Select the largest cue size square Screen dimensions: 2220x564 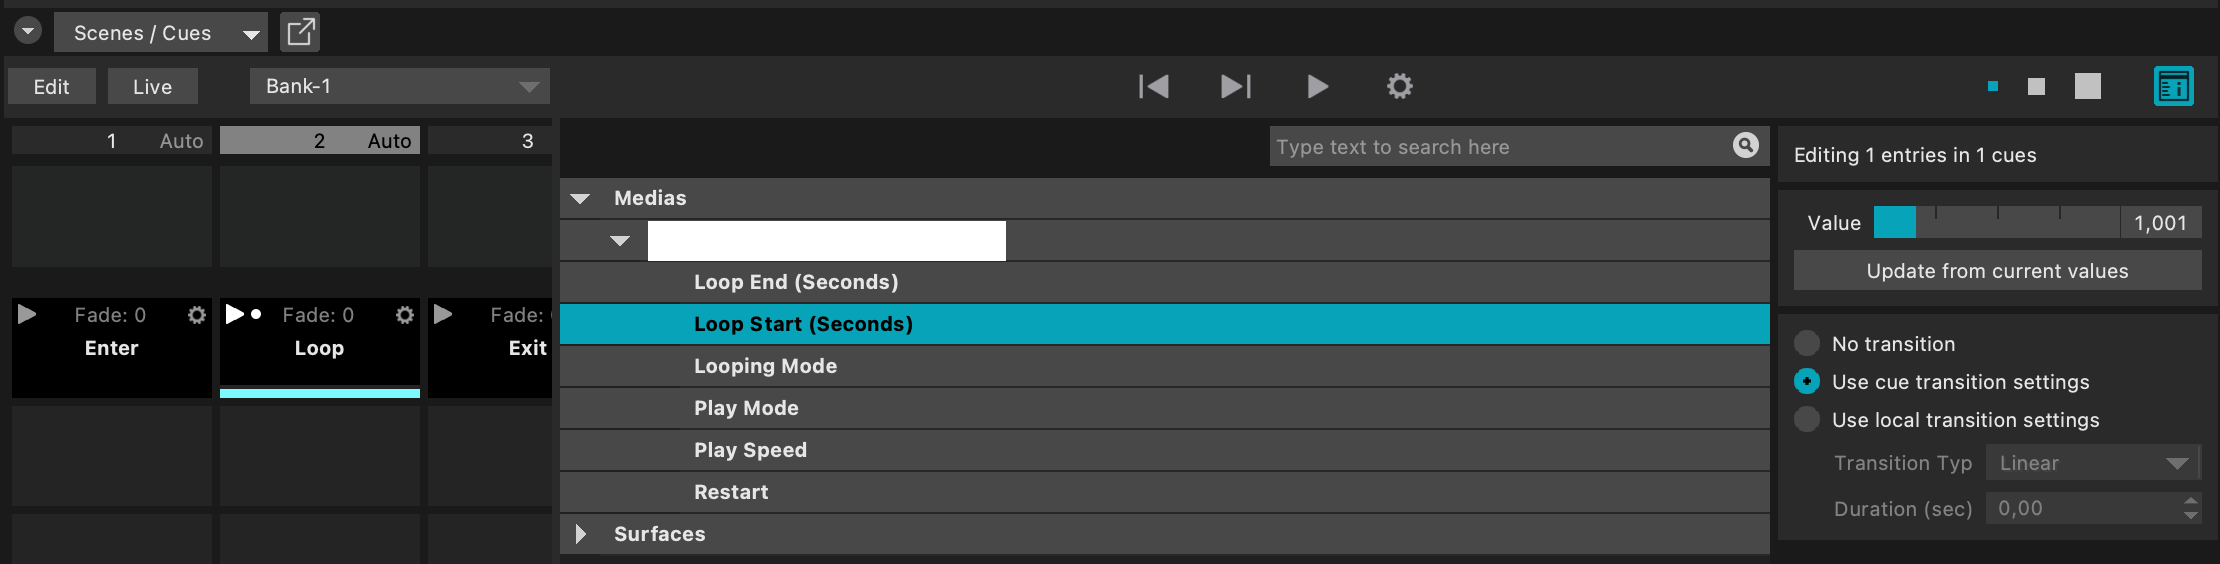coord(2088,87)
